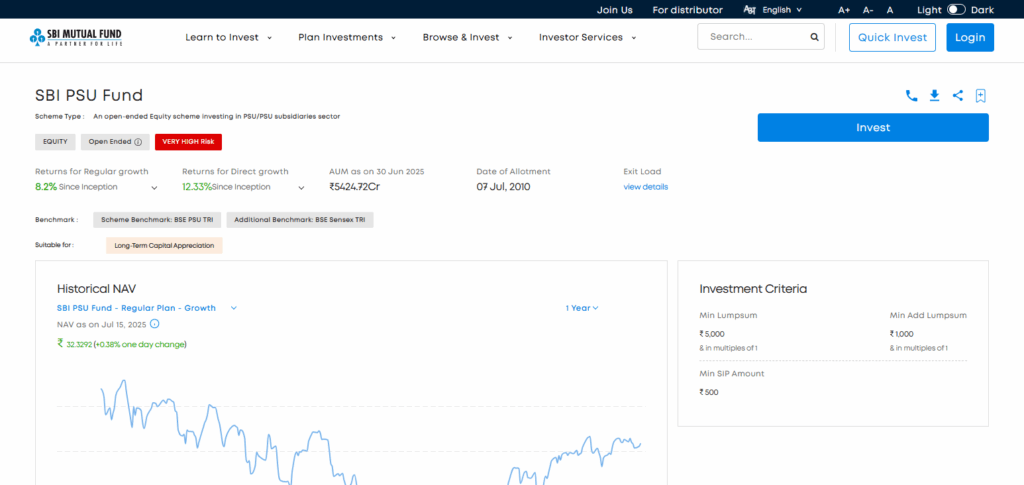
Task: Click the Min SIP Amount ₹500 value
Action: 709,392
